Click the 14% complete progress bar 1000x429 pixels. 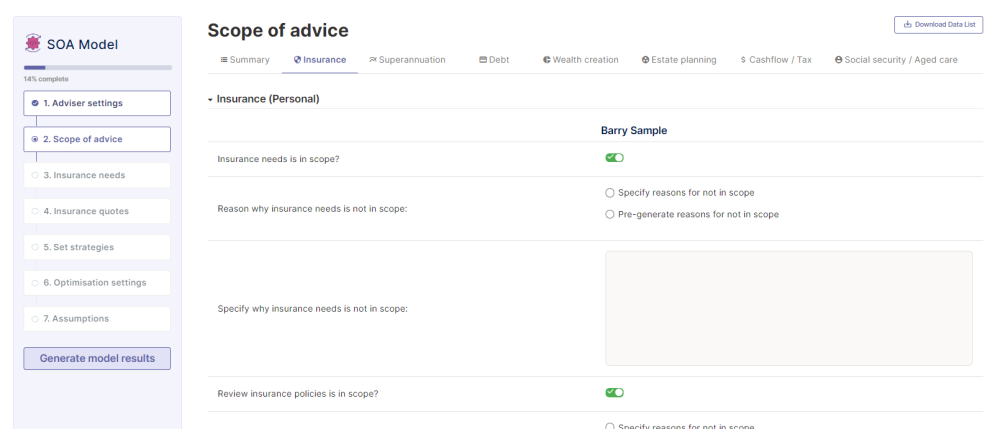(x=97, y=67)
